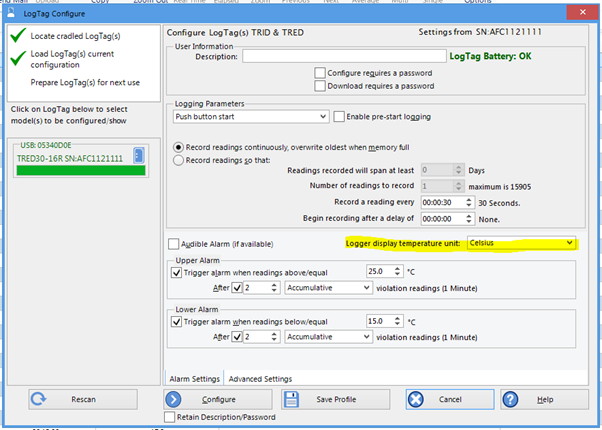Adjust Begin recording delay stepper

tap(468, 219)
